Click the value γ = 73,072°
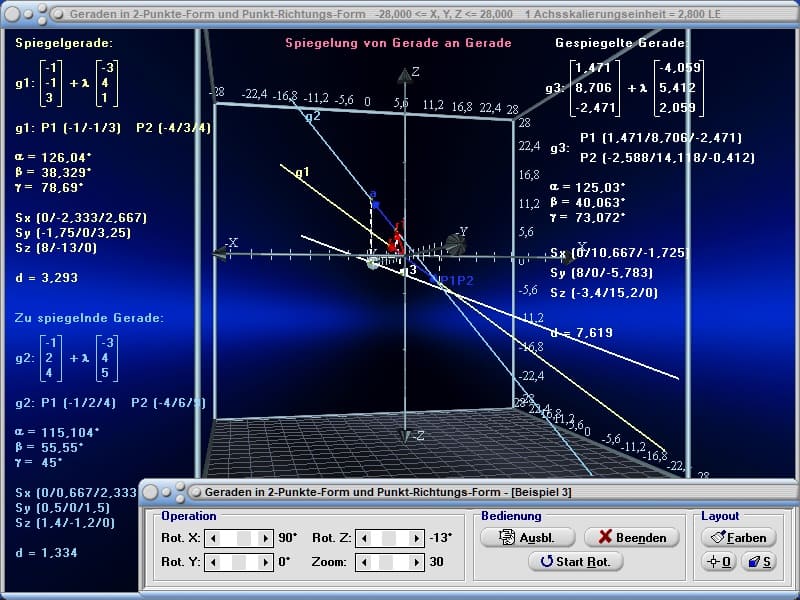800x600 pixels. 588,218
